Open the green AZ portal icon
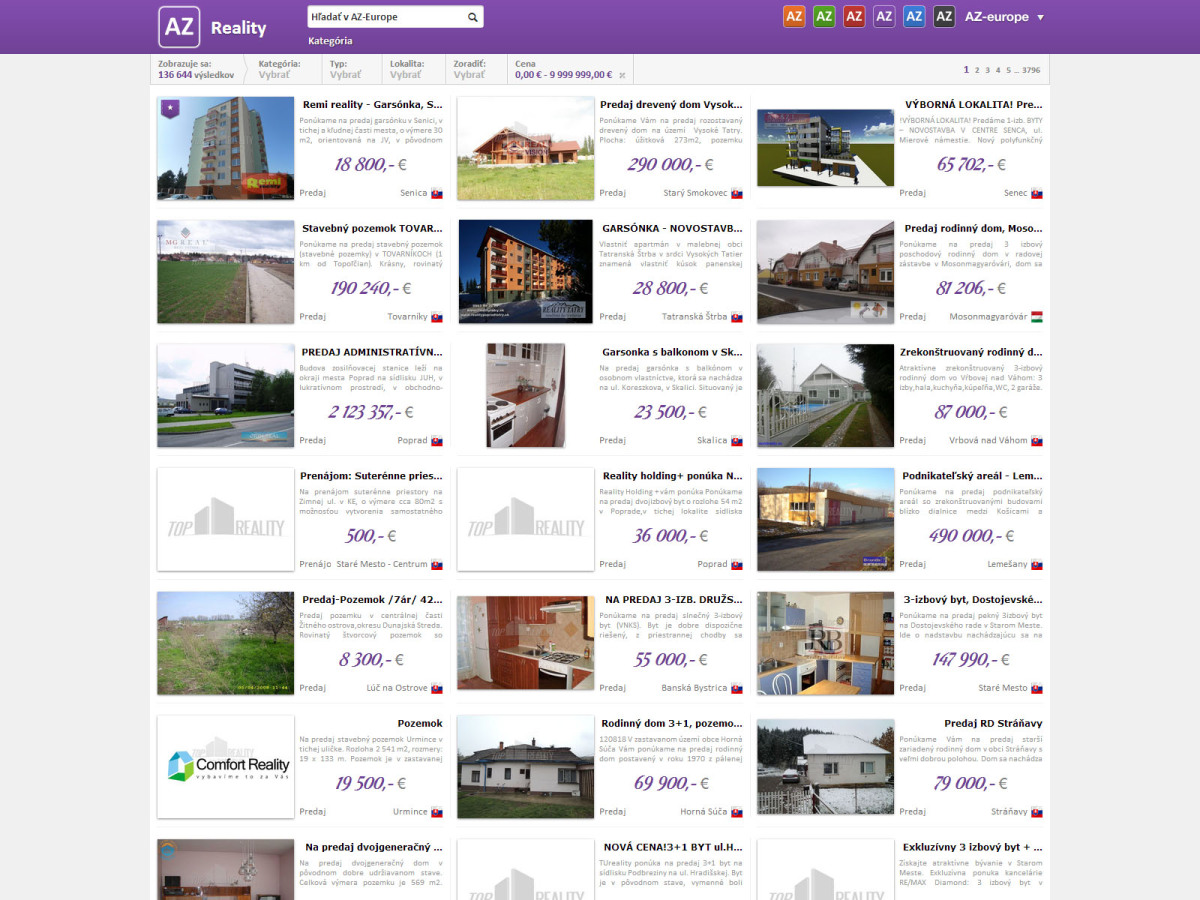Viewport: 1200px width, 900px height. click(x=824, y=16)
